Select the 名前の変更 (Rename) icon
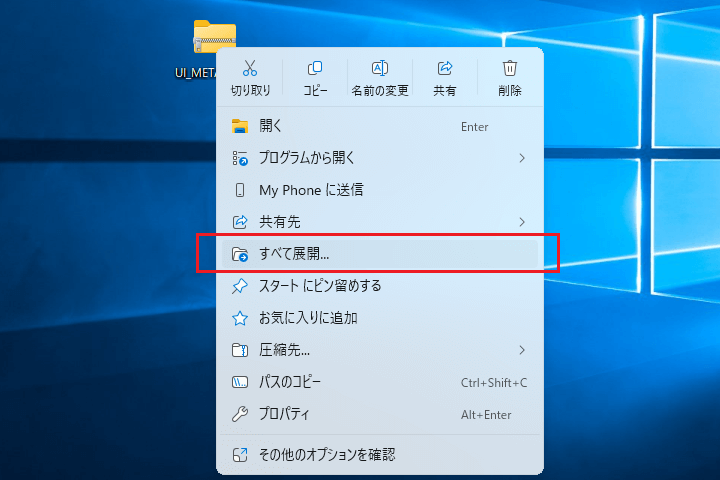Screen dimensions: 720x480 click(x=380, y=69)
